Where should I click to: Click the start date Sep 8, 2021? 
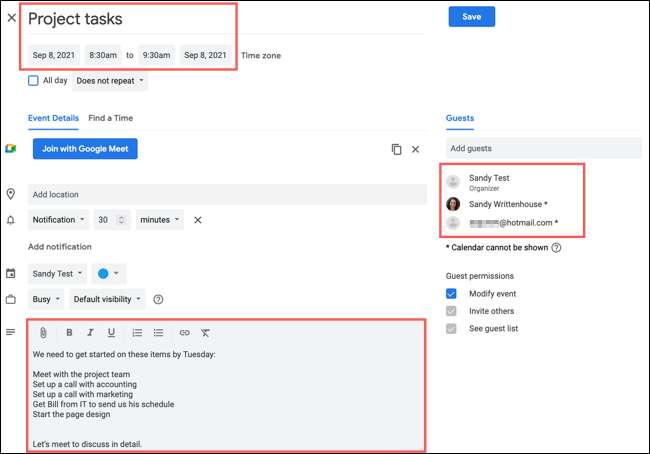[x=54, y=55]
